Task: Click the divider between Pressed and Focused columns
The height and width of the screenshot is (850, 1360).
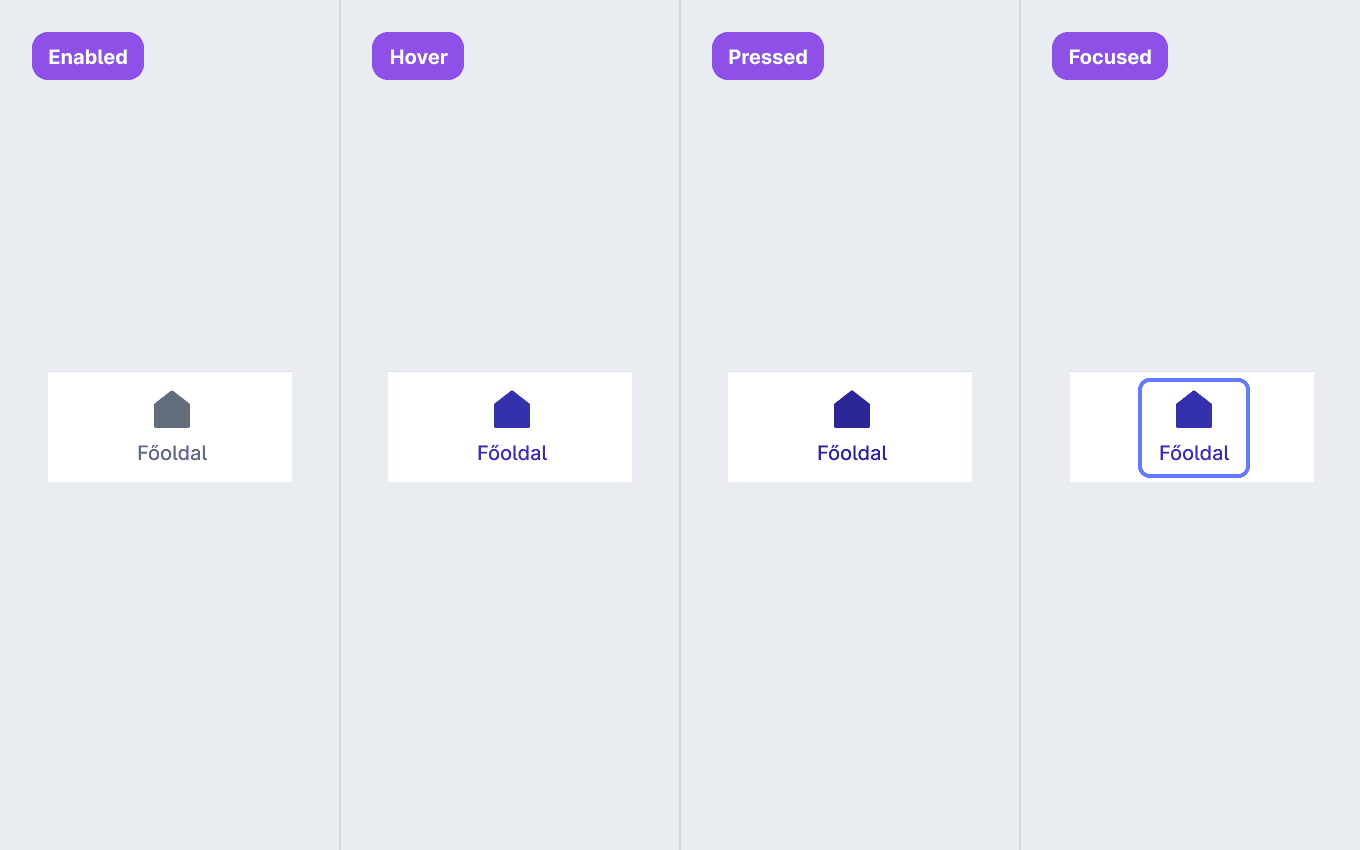Action: click(1020, 425)
